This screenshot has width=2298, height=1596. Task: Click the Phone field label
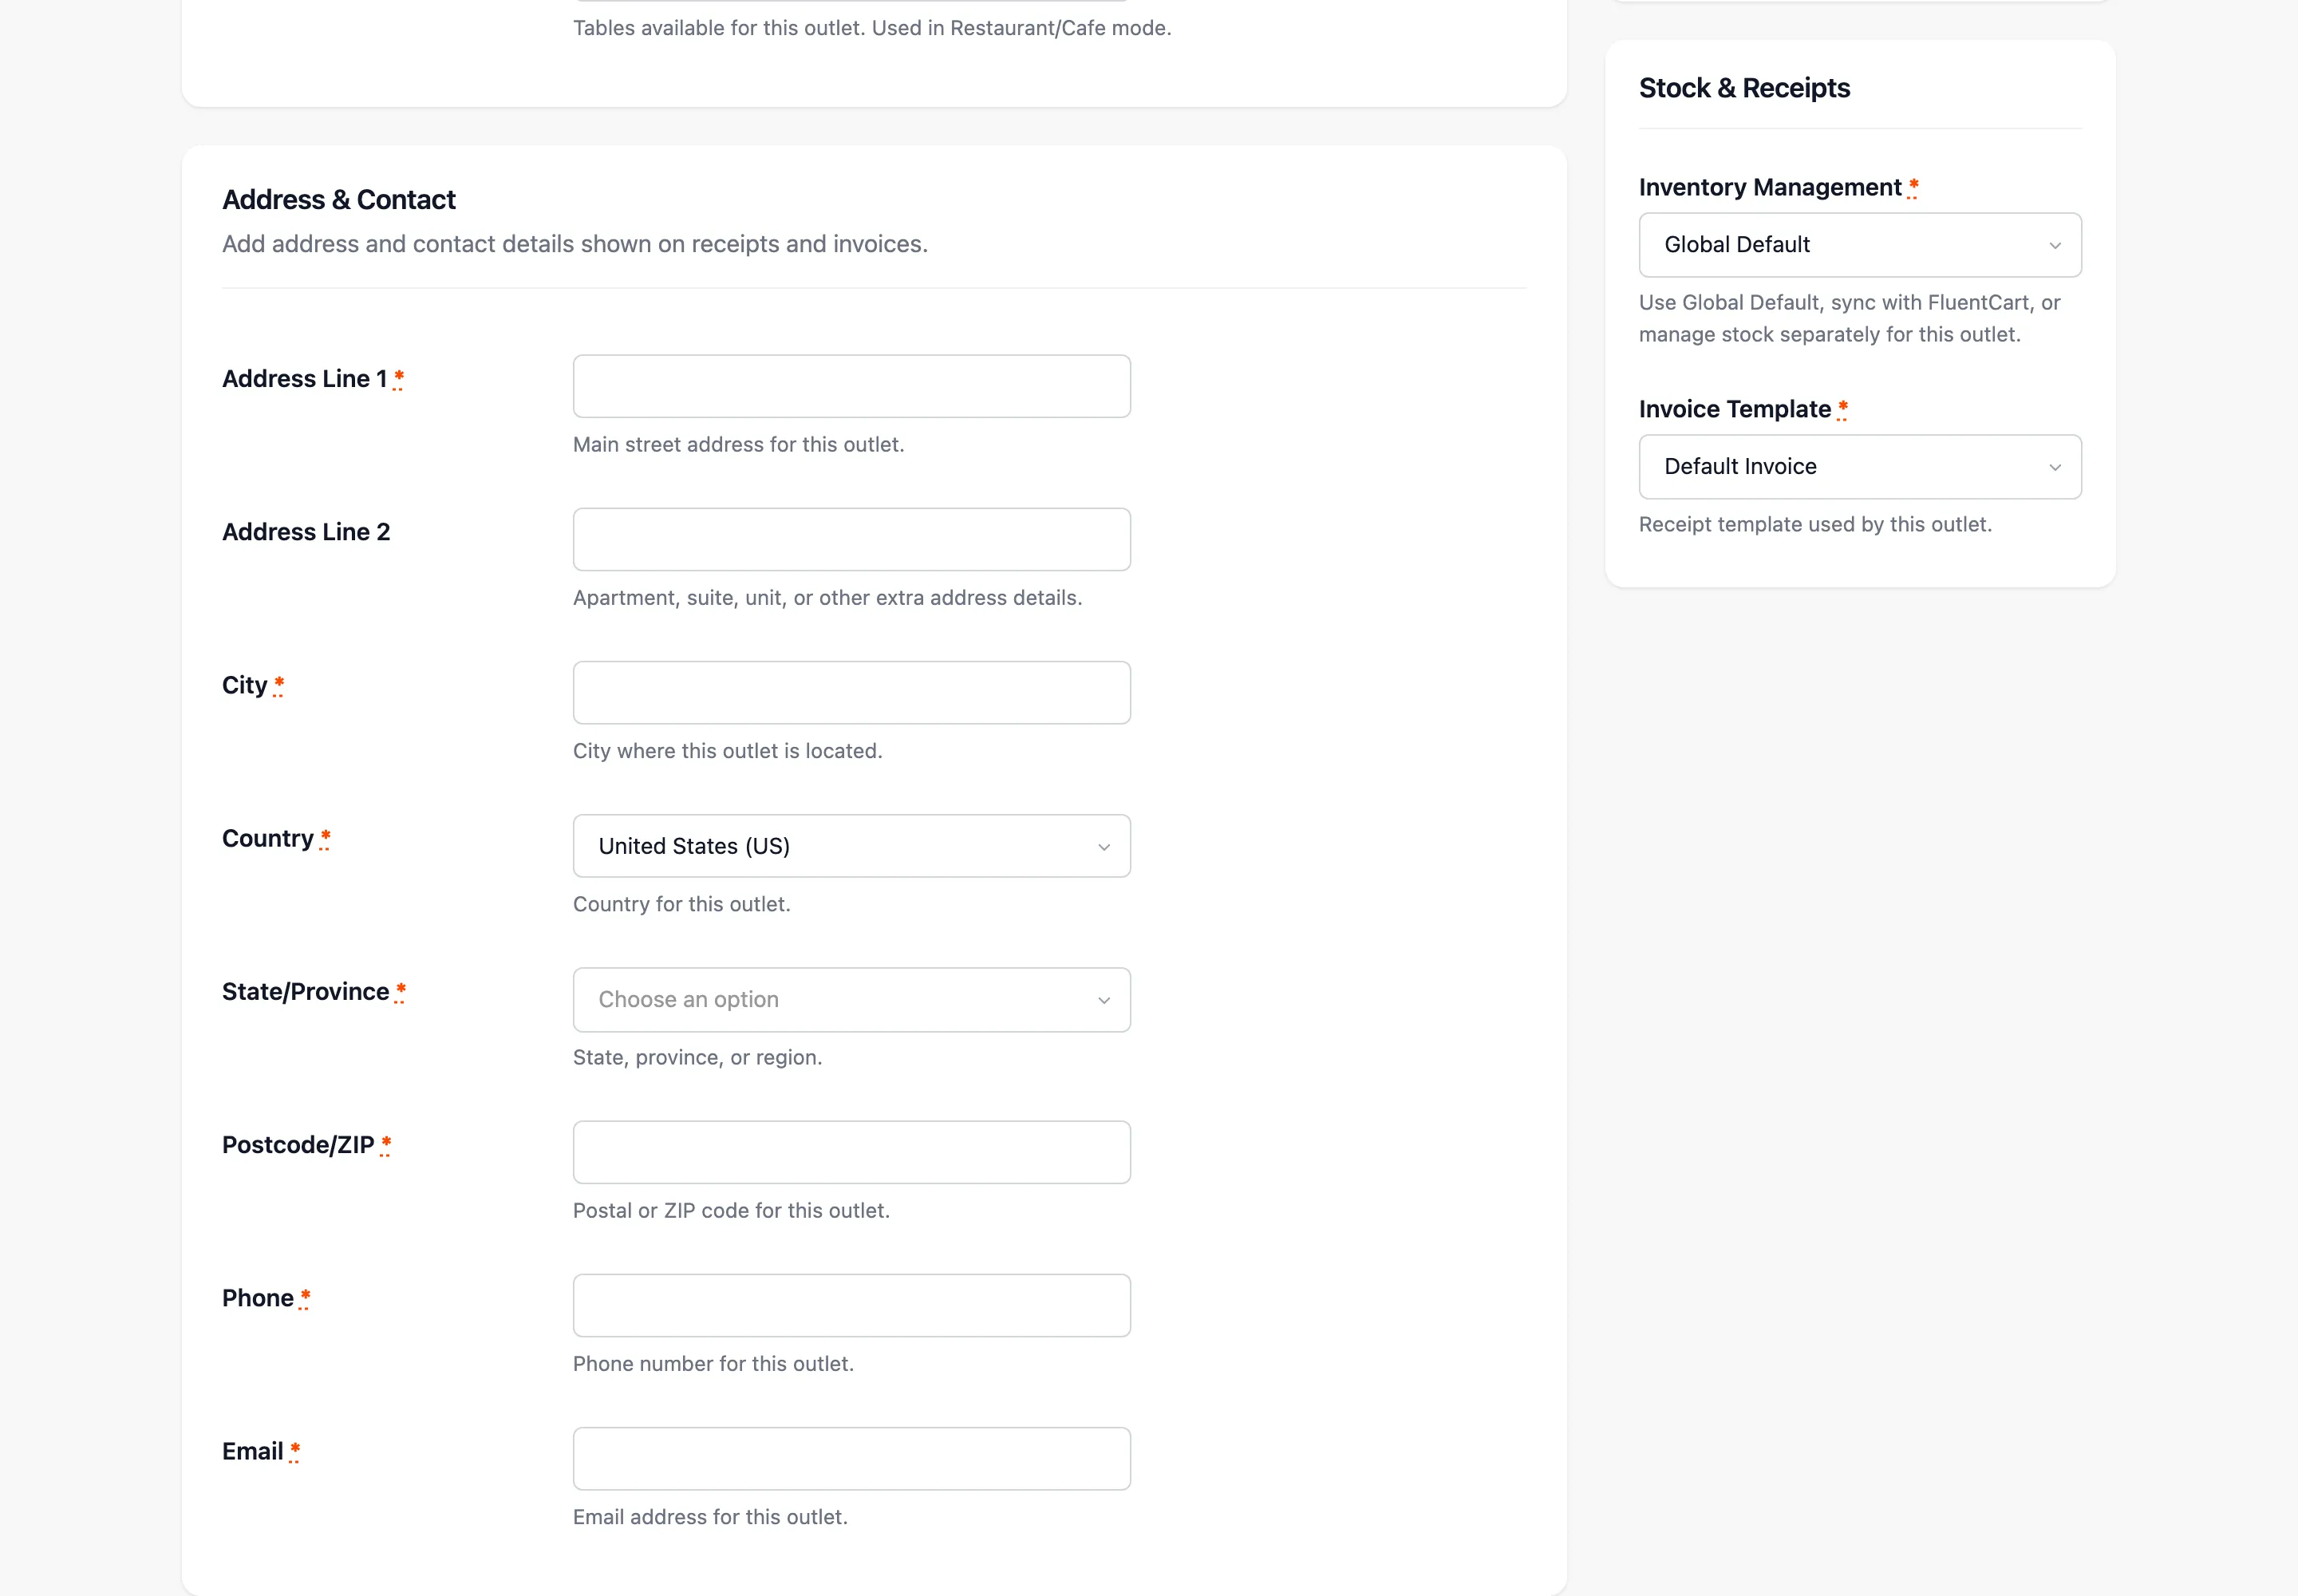(258, 1298)
